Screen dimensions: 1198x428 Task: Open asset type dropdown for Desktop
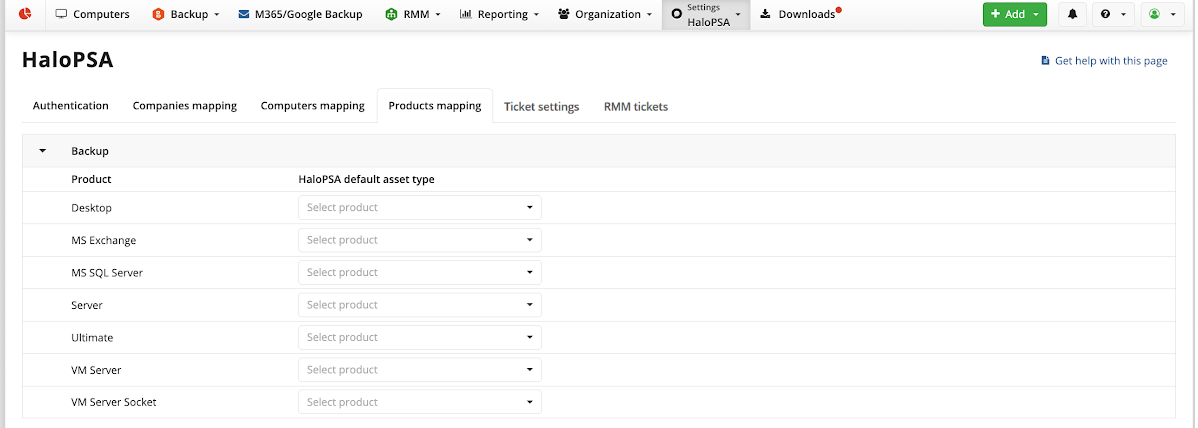pyautogui.click(x=419, y=208)
